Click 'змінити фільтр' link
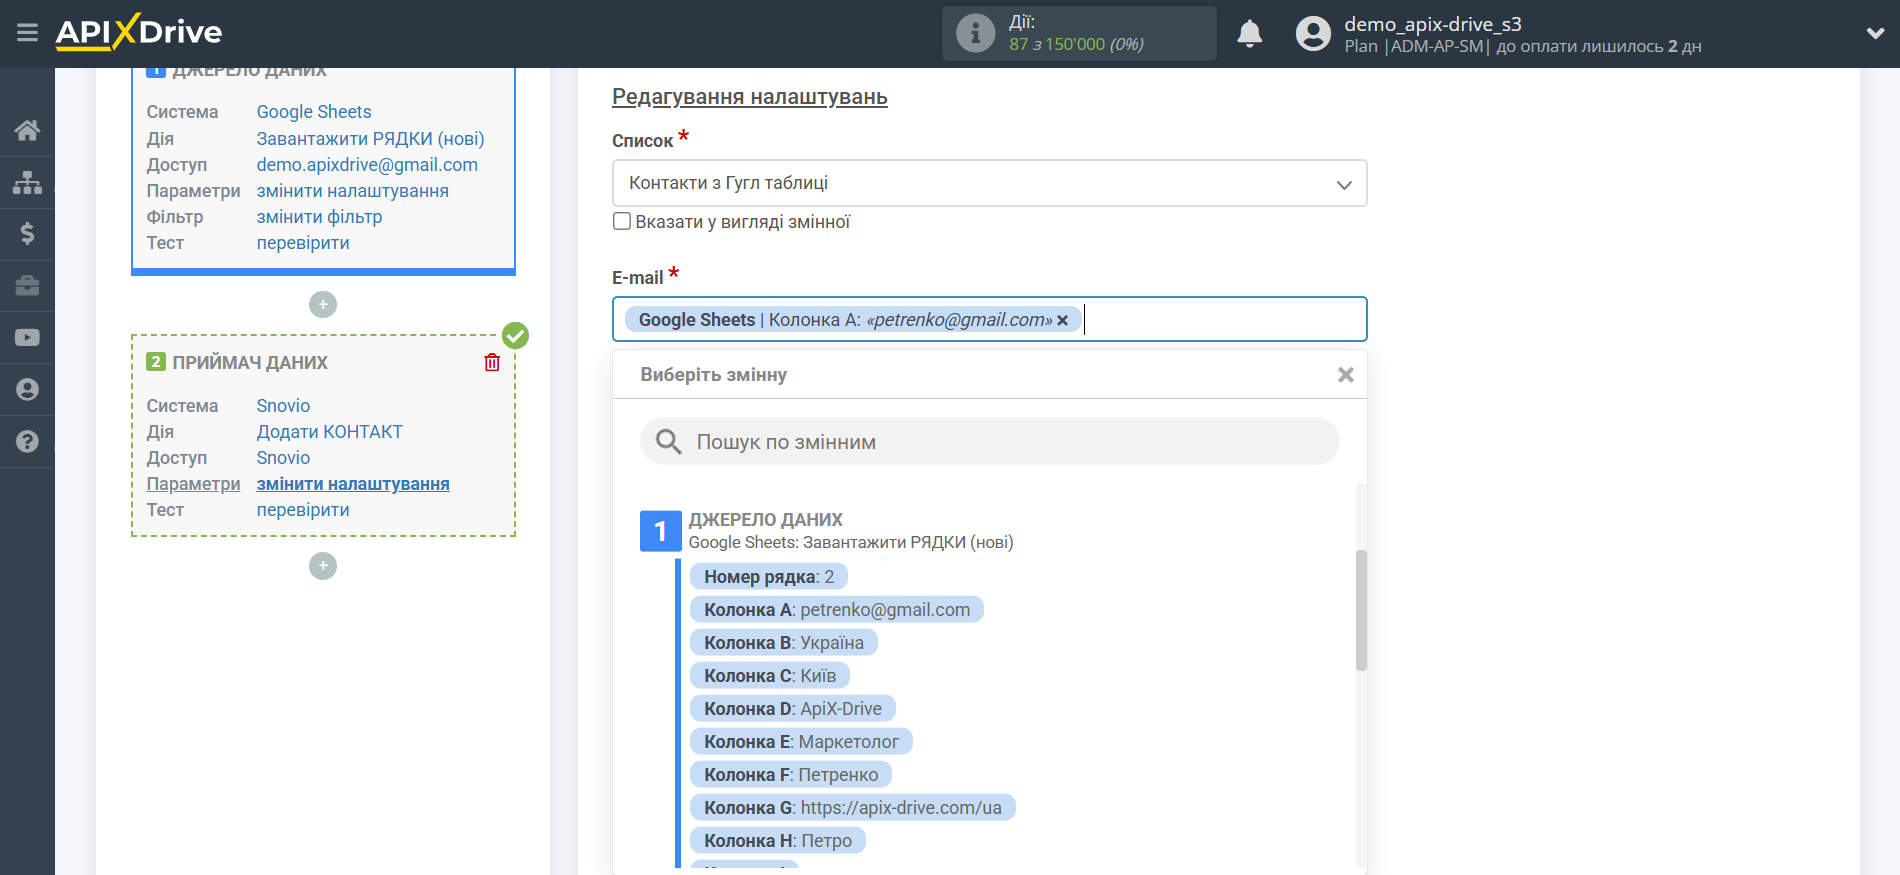Image resolution: width=1900 pixels, height=875 pixels. point(319,217)
